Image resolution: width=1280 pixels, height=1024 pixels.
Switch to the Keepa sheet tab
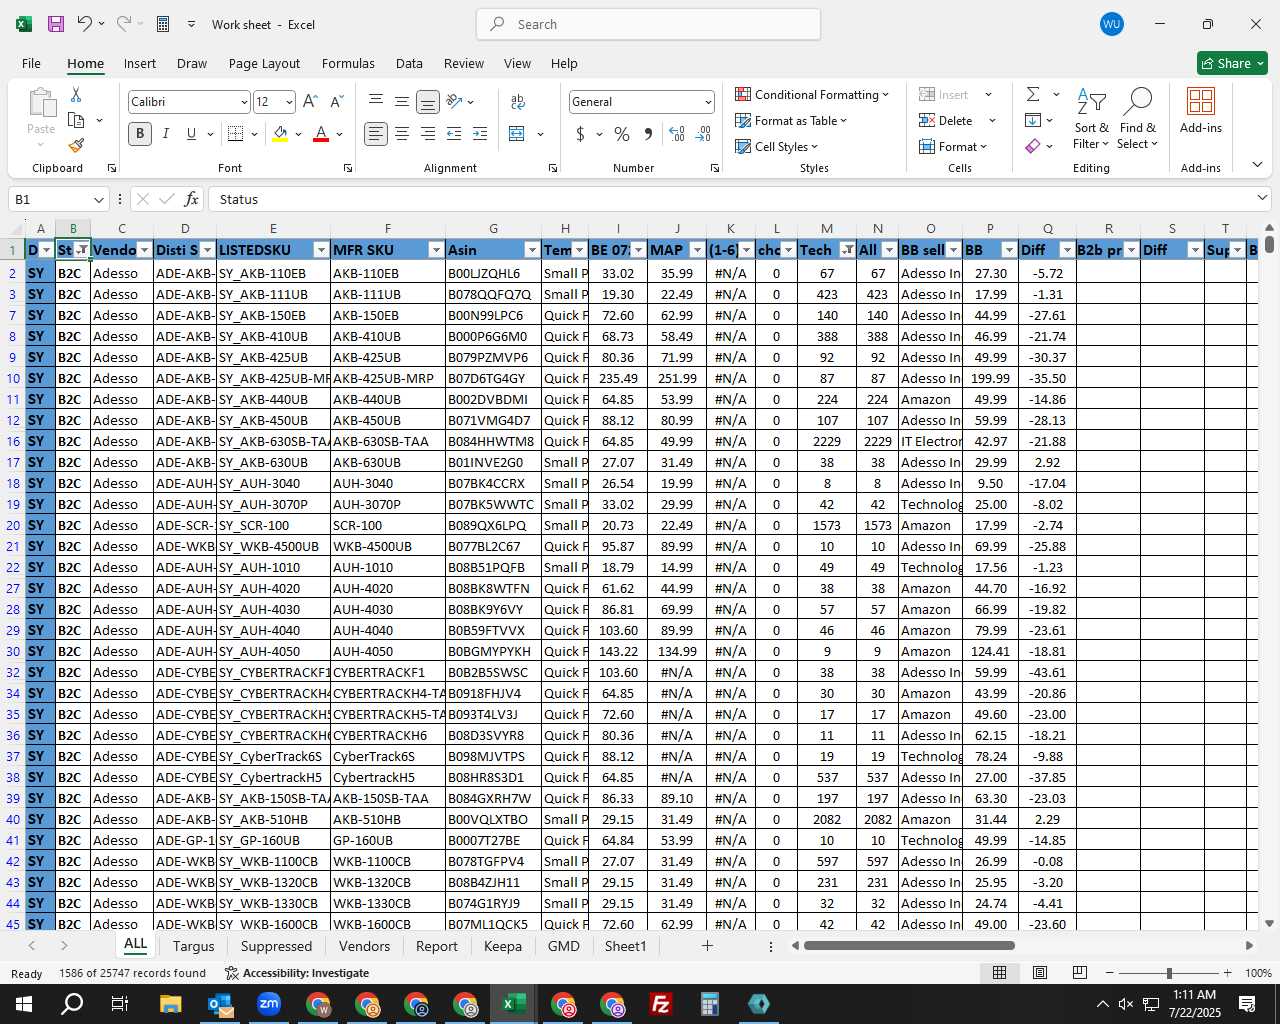click(503, 946)
